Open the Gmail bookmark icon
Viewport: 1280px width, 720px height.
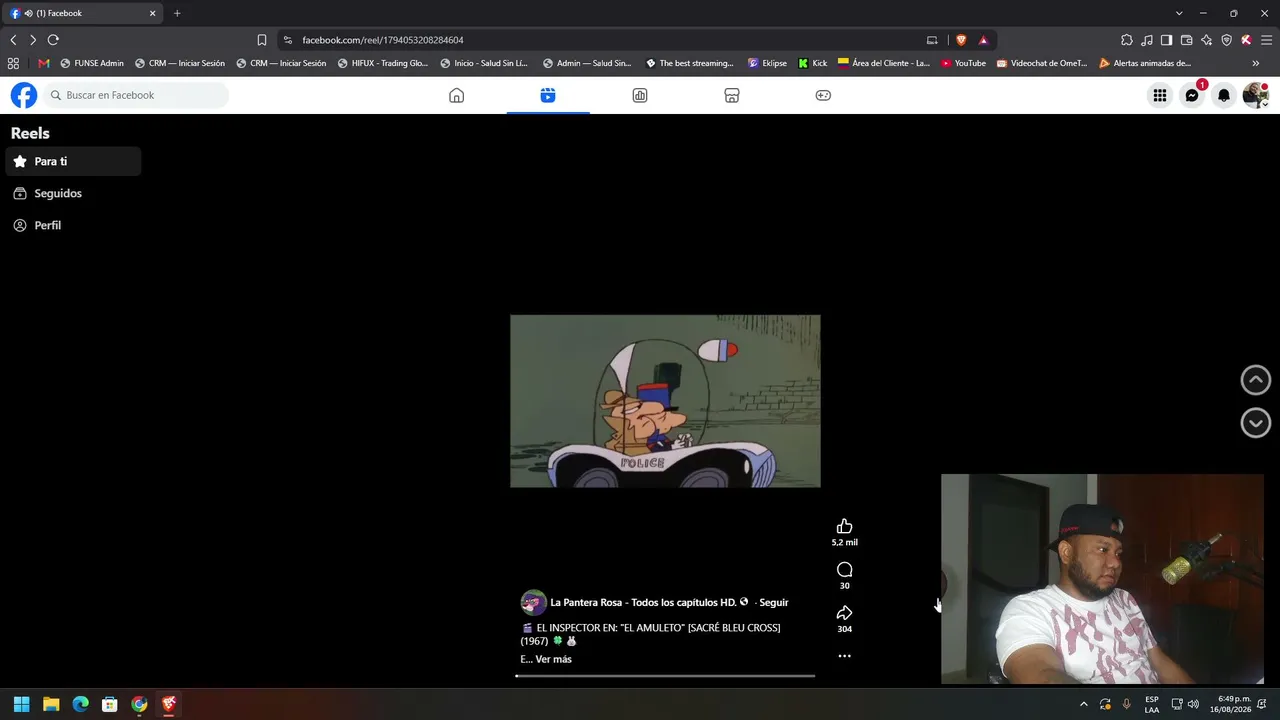43,63
